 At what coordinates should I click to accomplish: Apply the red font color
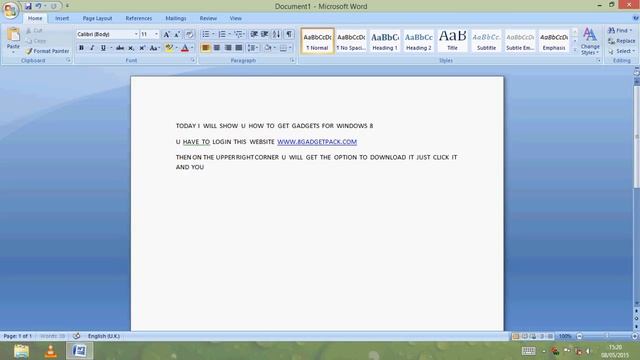pos(184,48)
